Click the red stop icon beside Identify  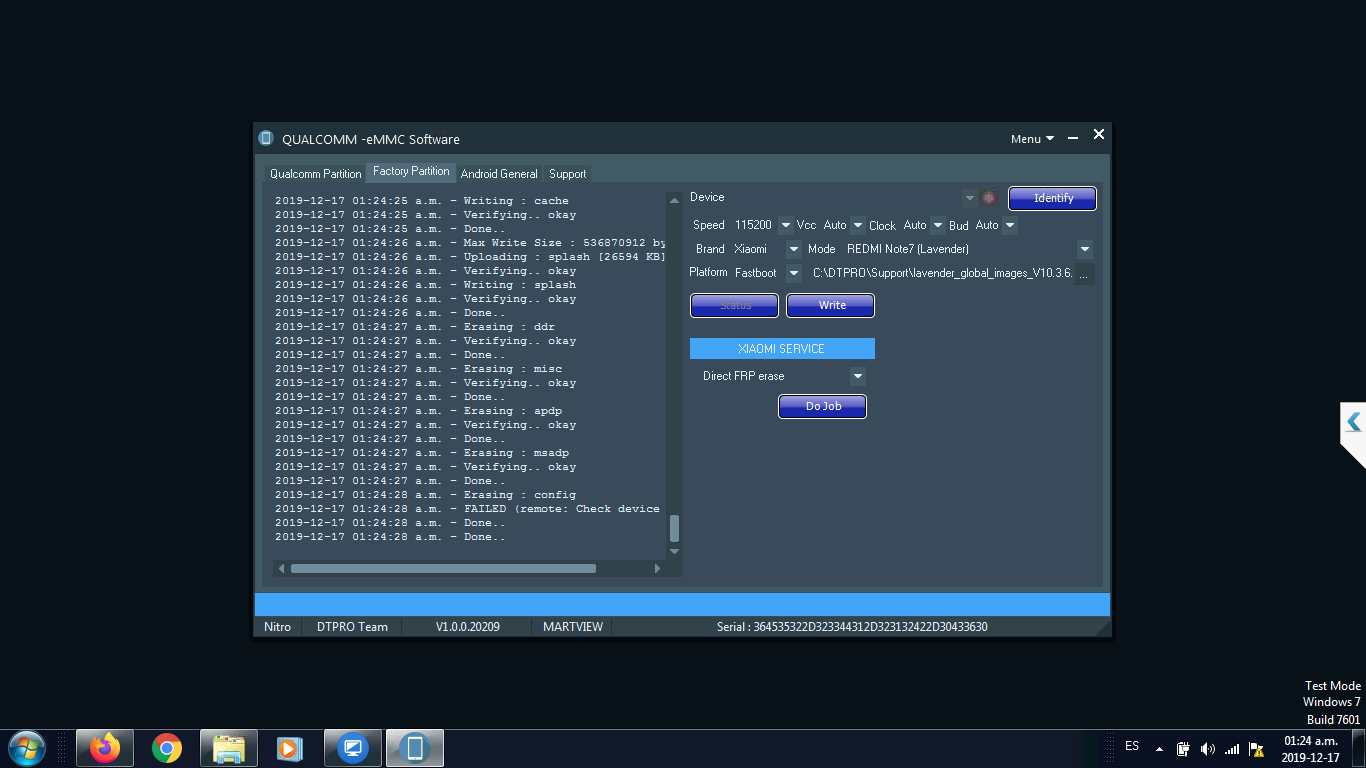pyautogui.click(x=989, y=198)
